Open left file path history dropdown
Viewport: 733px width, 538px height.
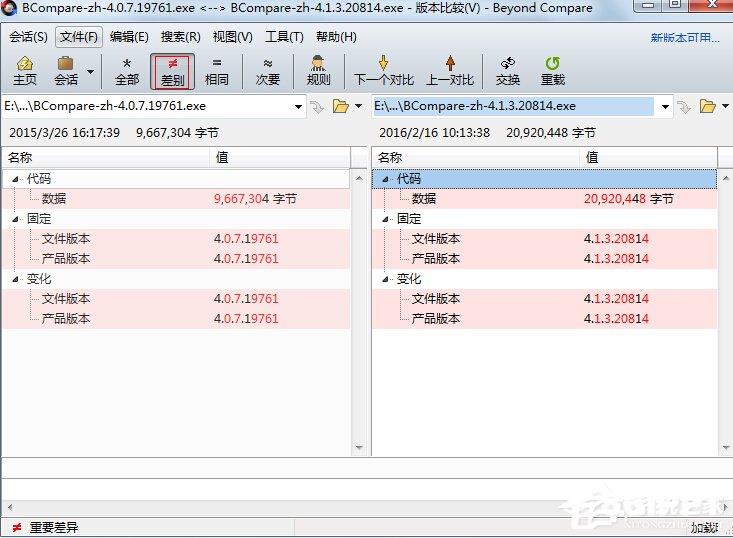point(298,107)
